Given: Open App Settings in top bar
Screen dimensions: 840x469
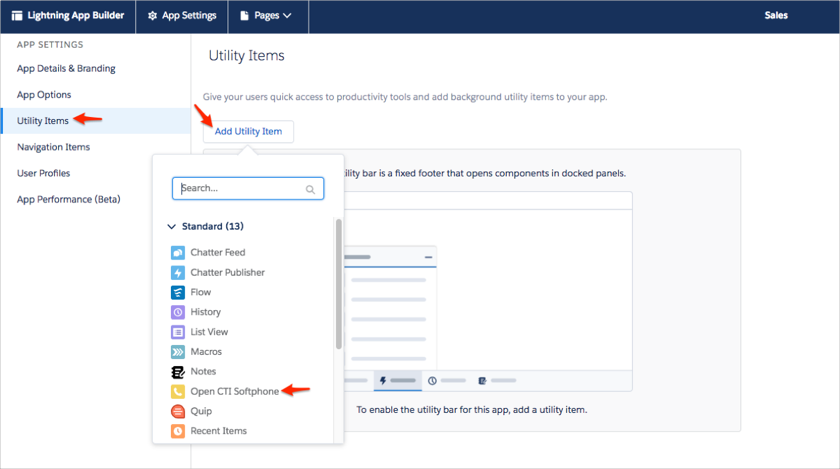Looking at the screenshot, I should [x=182, y=16].
